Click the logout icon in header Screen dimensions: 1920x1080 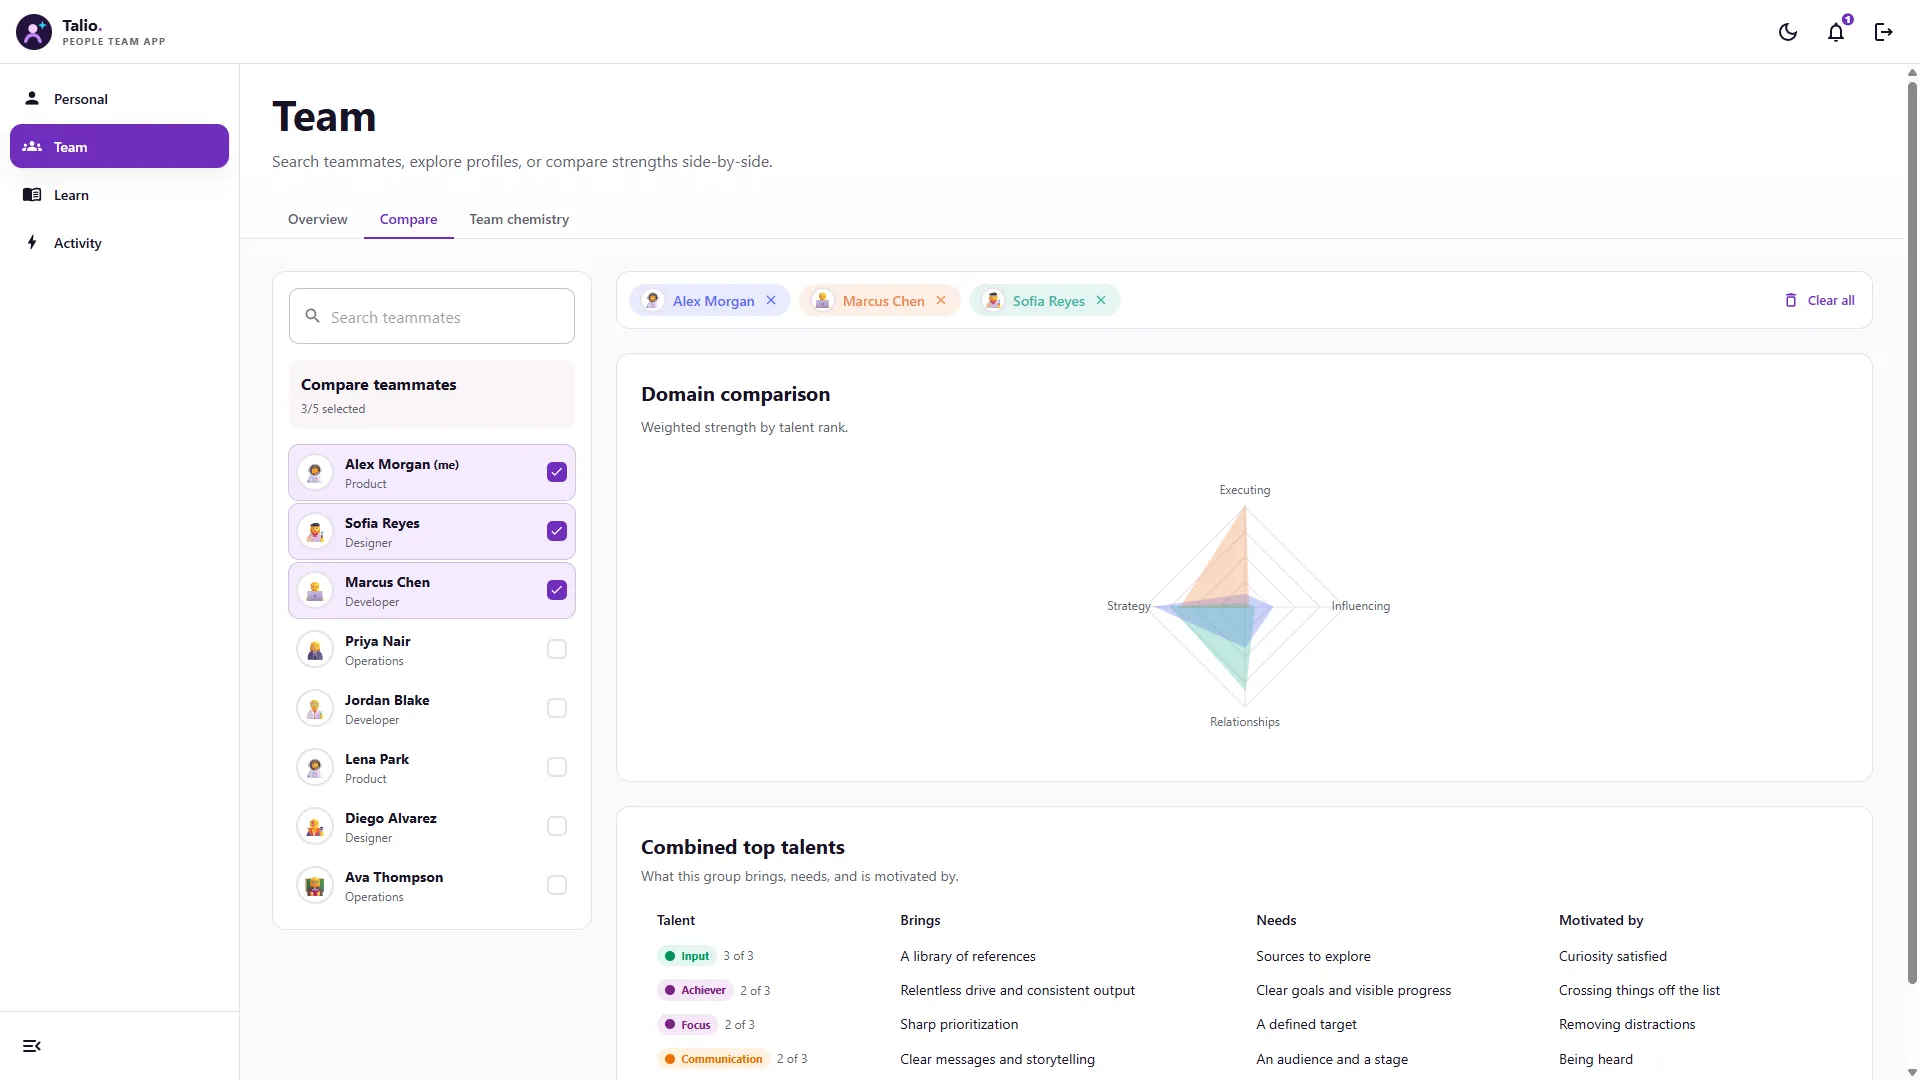point(1884,32)
